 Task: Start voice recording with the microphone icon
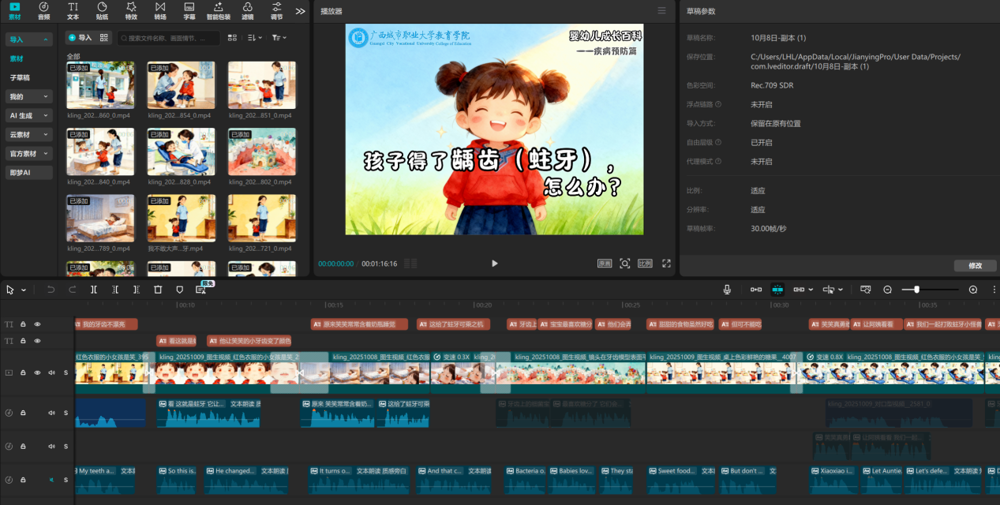tap(726, 289)
